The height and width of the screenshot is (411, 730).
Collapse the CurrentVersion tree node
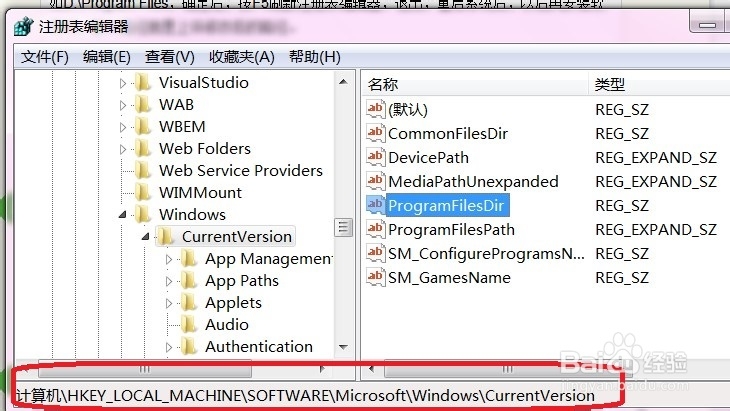click(x=145, y=236)
